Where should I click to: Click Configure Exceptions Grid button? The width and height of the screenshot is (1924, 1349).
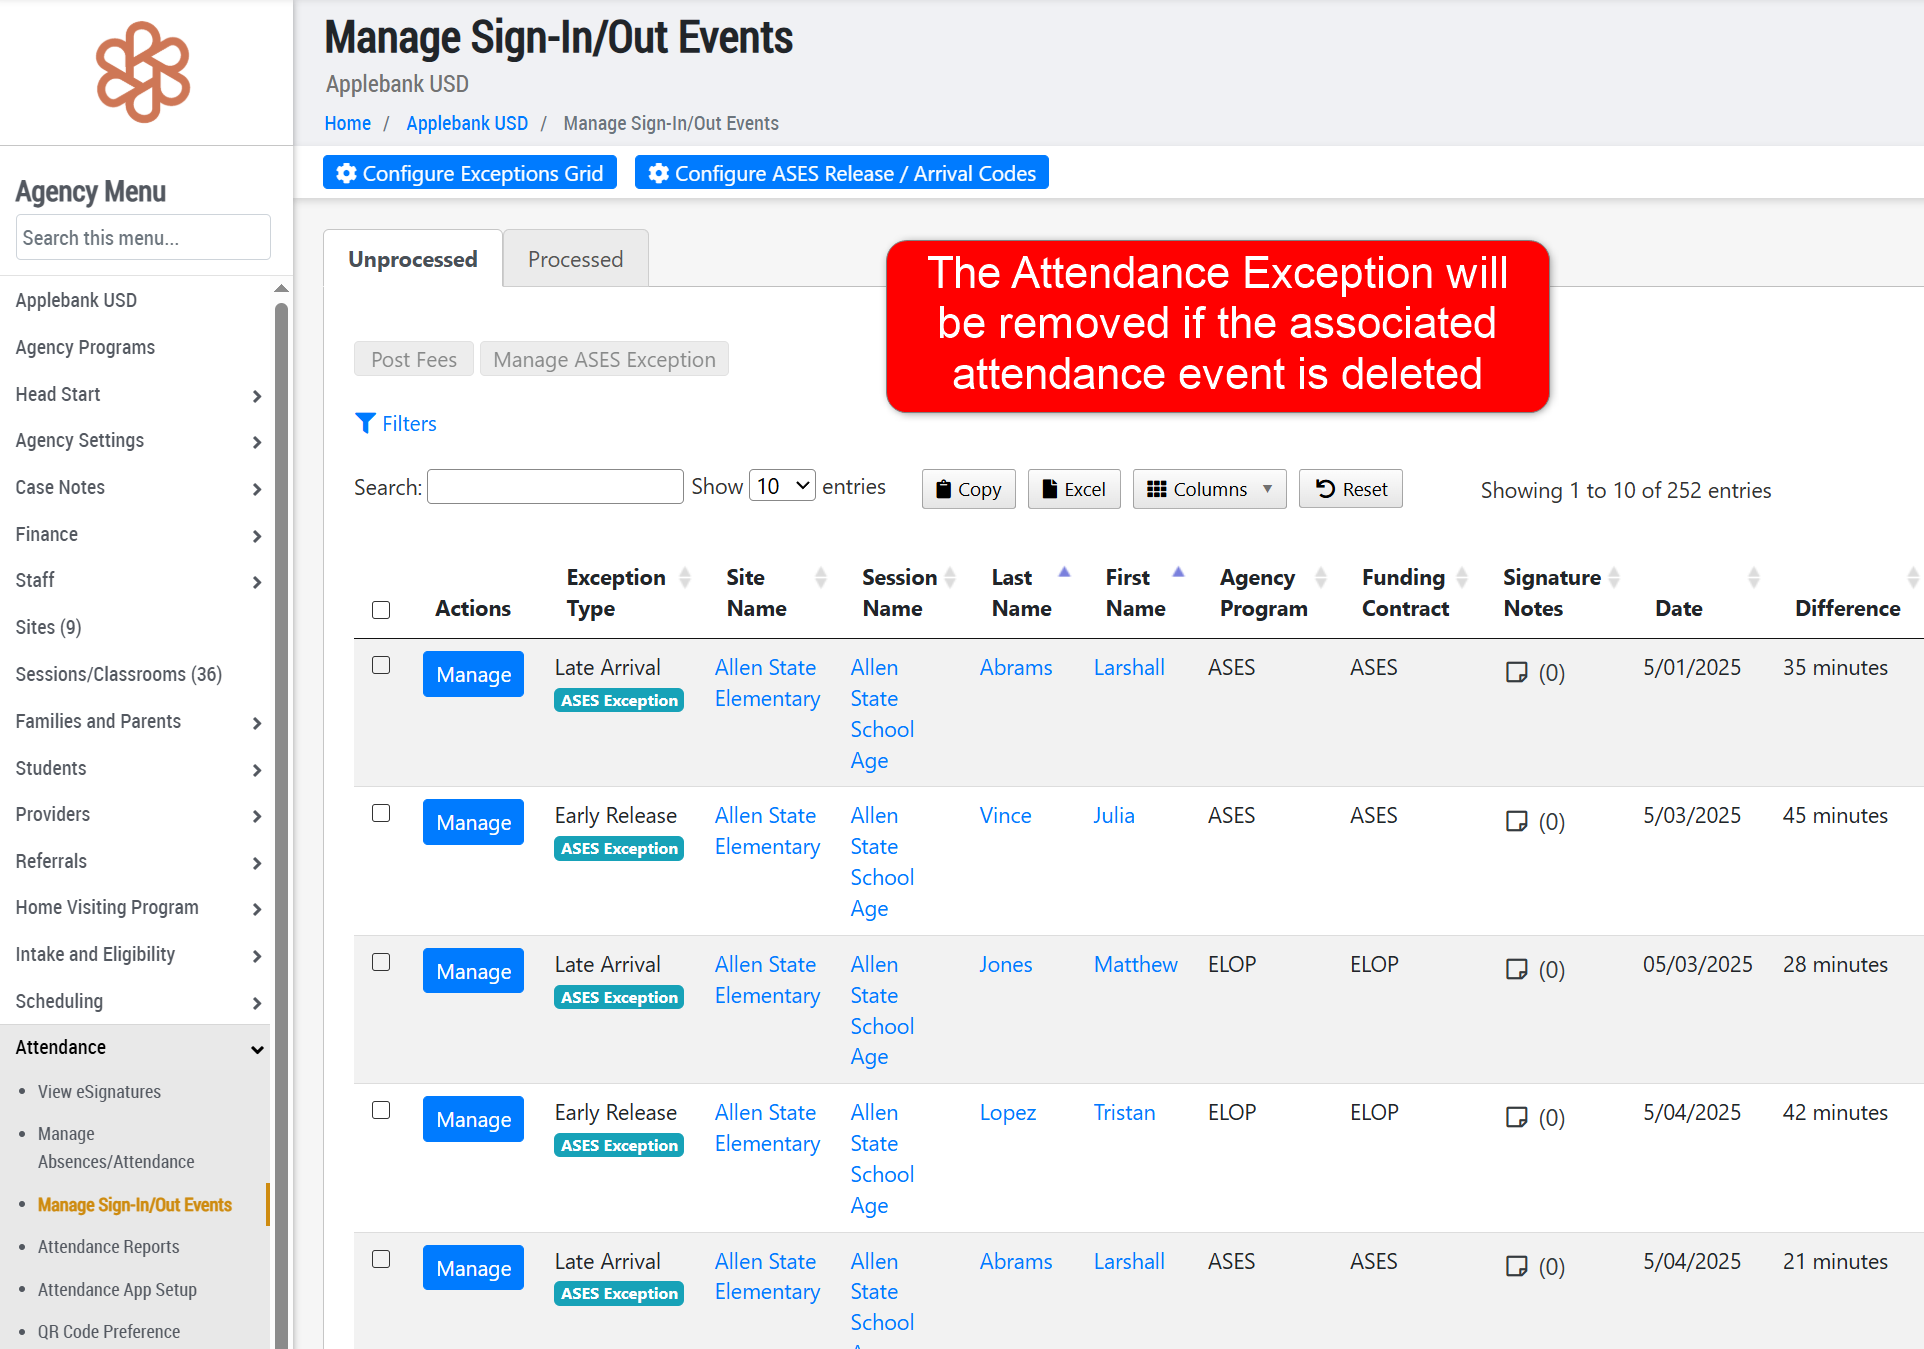pos(469,173)
